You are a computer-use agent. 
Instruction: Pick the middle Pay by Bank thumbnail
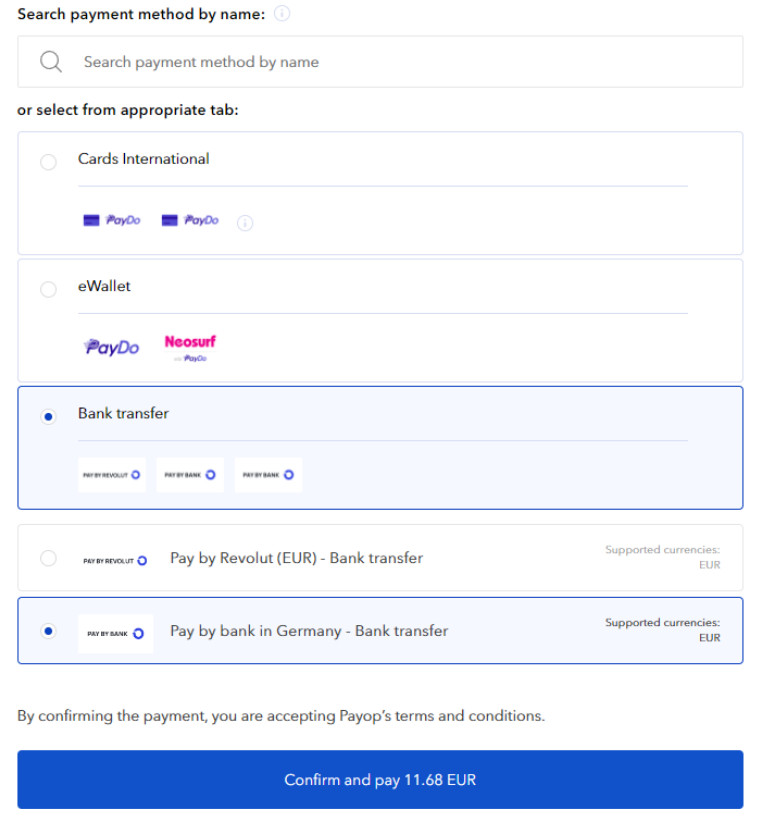(x=190, y=475)
